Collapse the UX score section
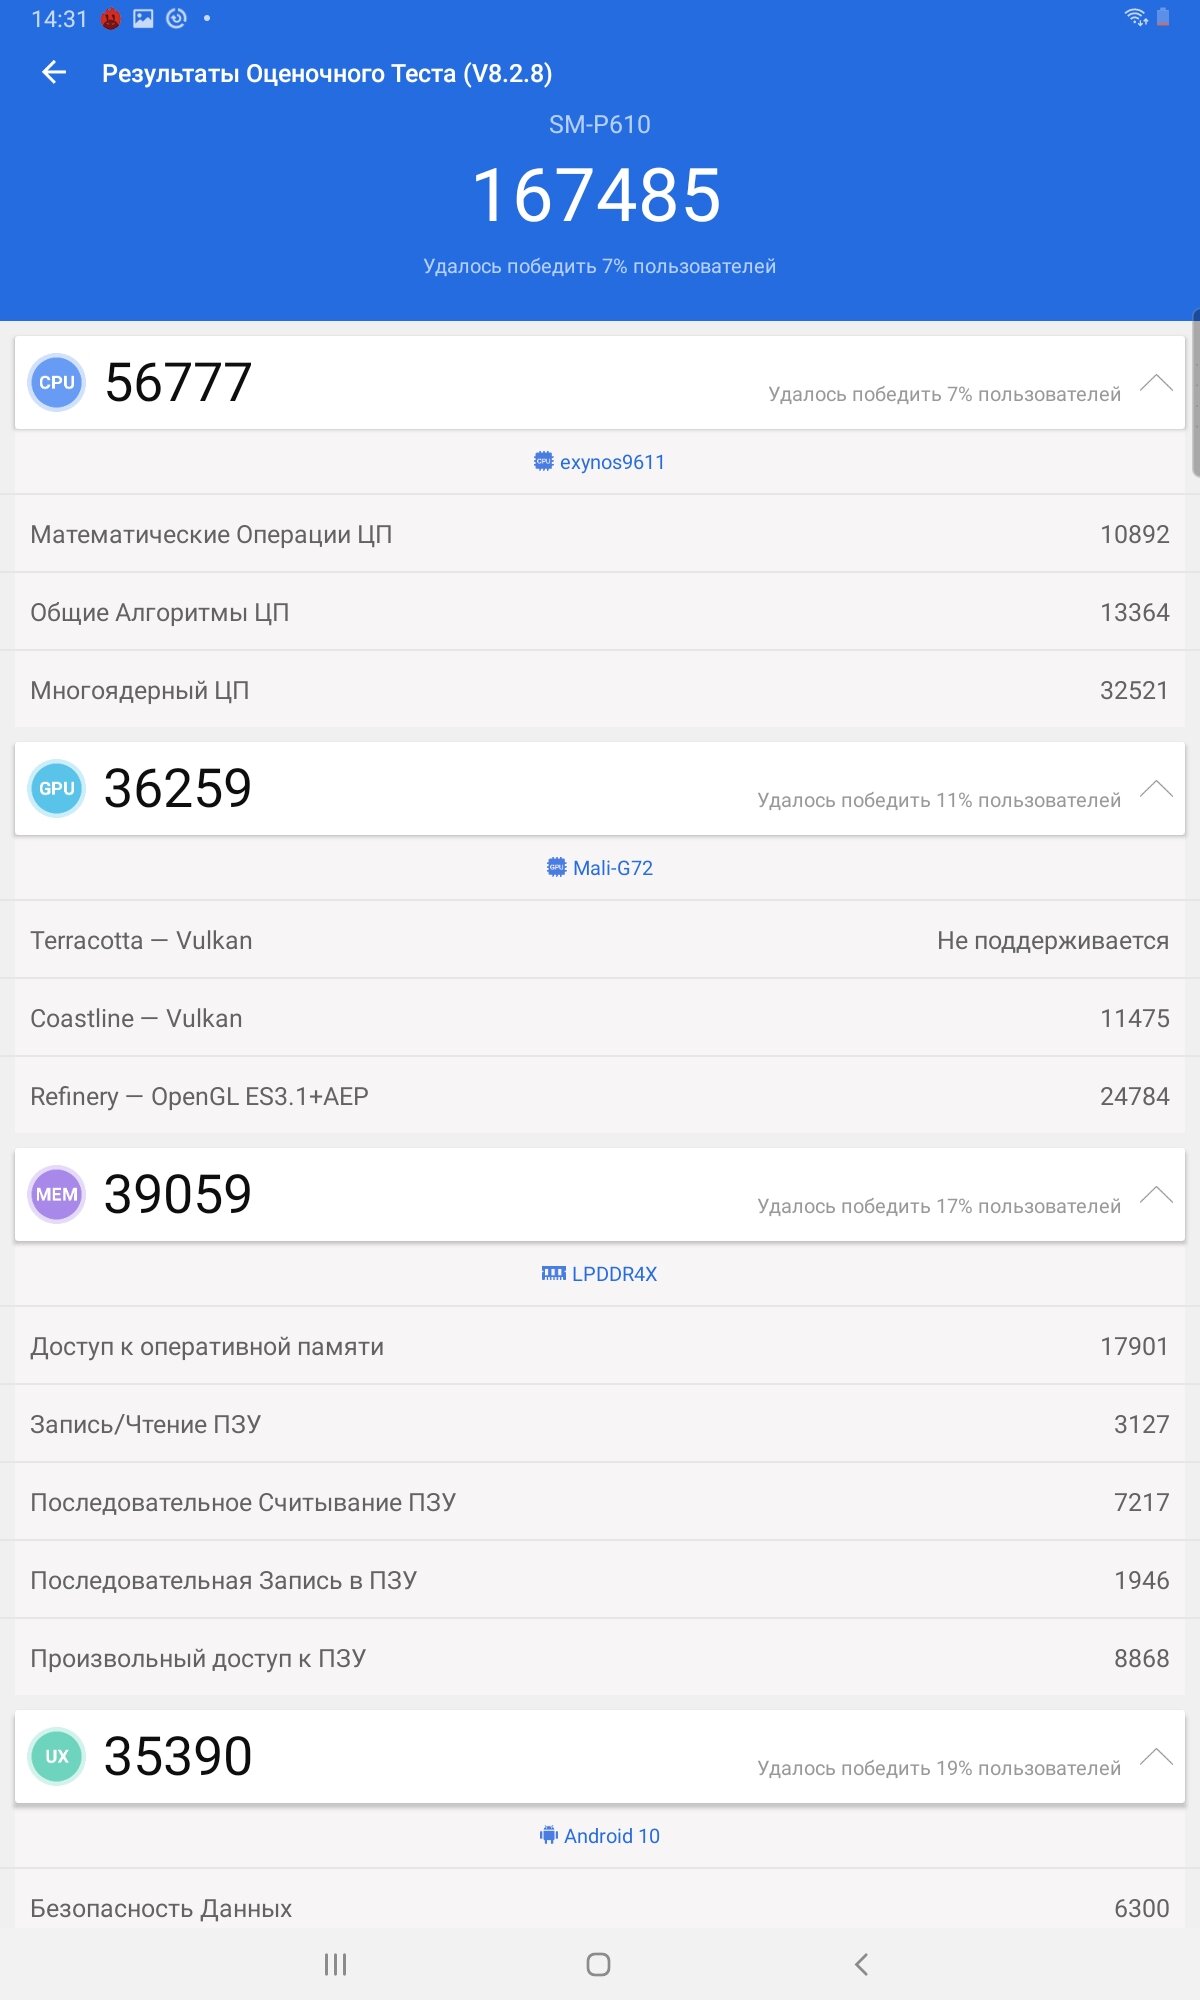Viewport: 1200px width, 2000px height. 1156,1757
